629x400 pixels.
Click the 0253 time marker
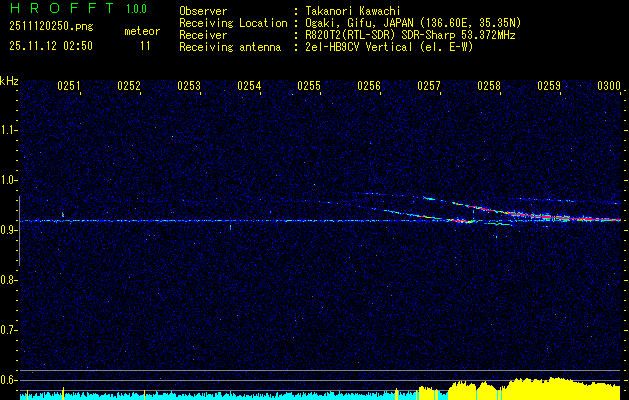tap(189, 87)
